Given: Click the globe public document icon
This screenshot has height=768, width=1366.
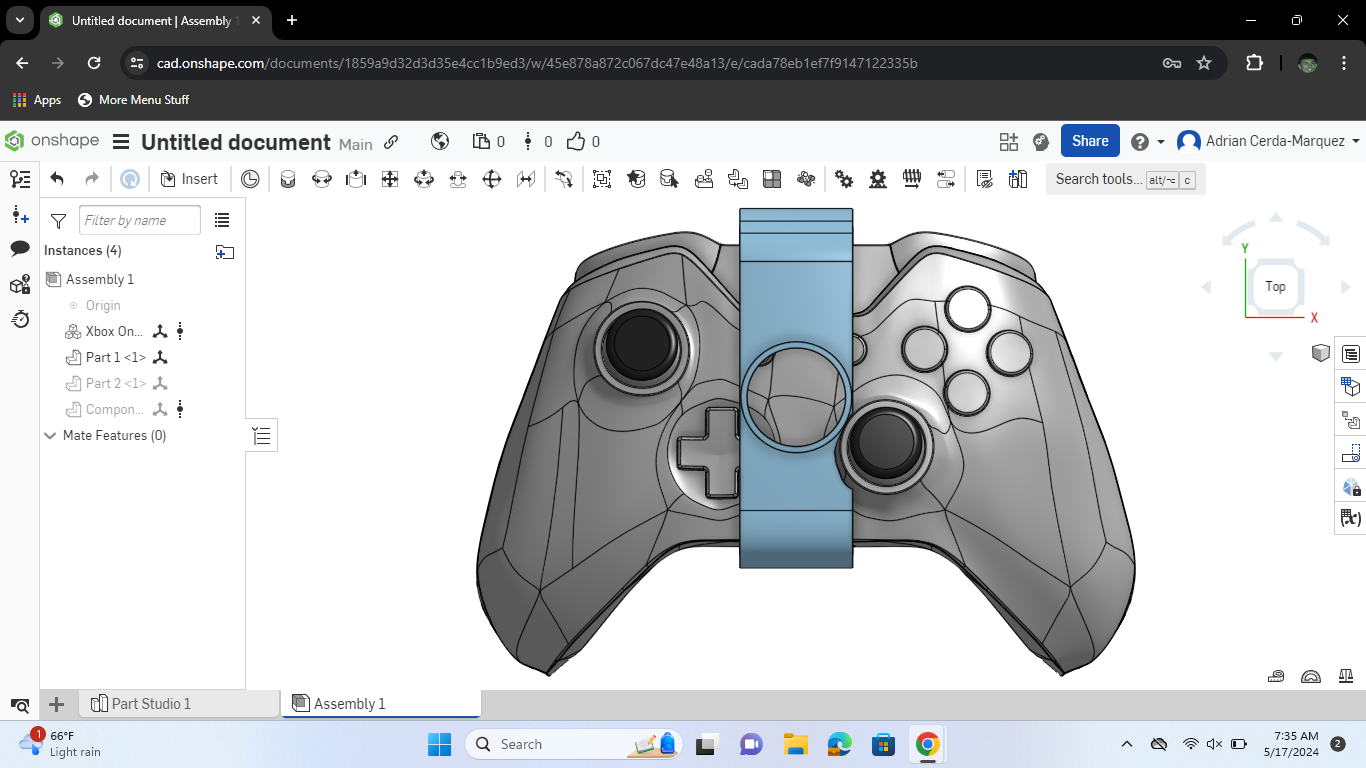Looking at the screenshot, I should (x=440, y=142).
